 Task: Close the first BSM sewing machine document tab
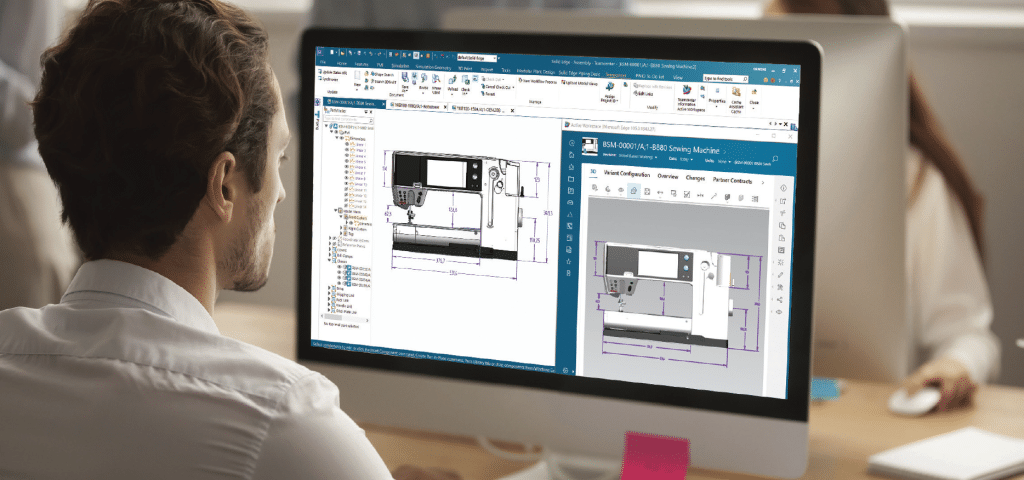coord(383,104)
